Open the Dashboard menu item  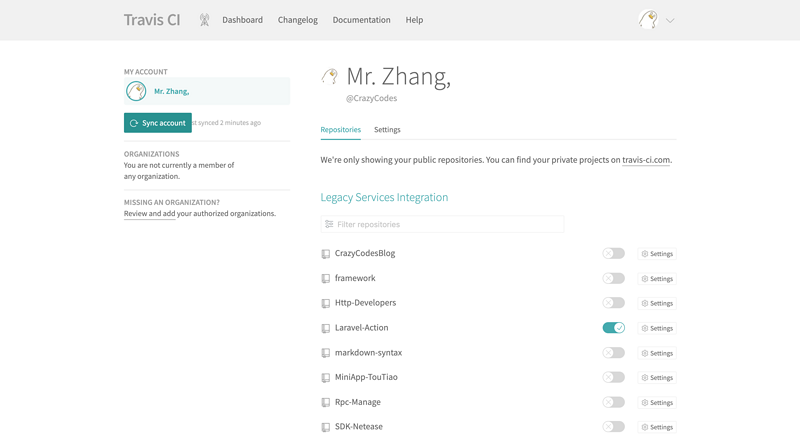(x=242, y=20)
